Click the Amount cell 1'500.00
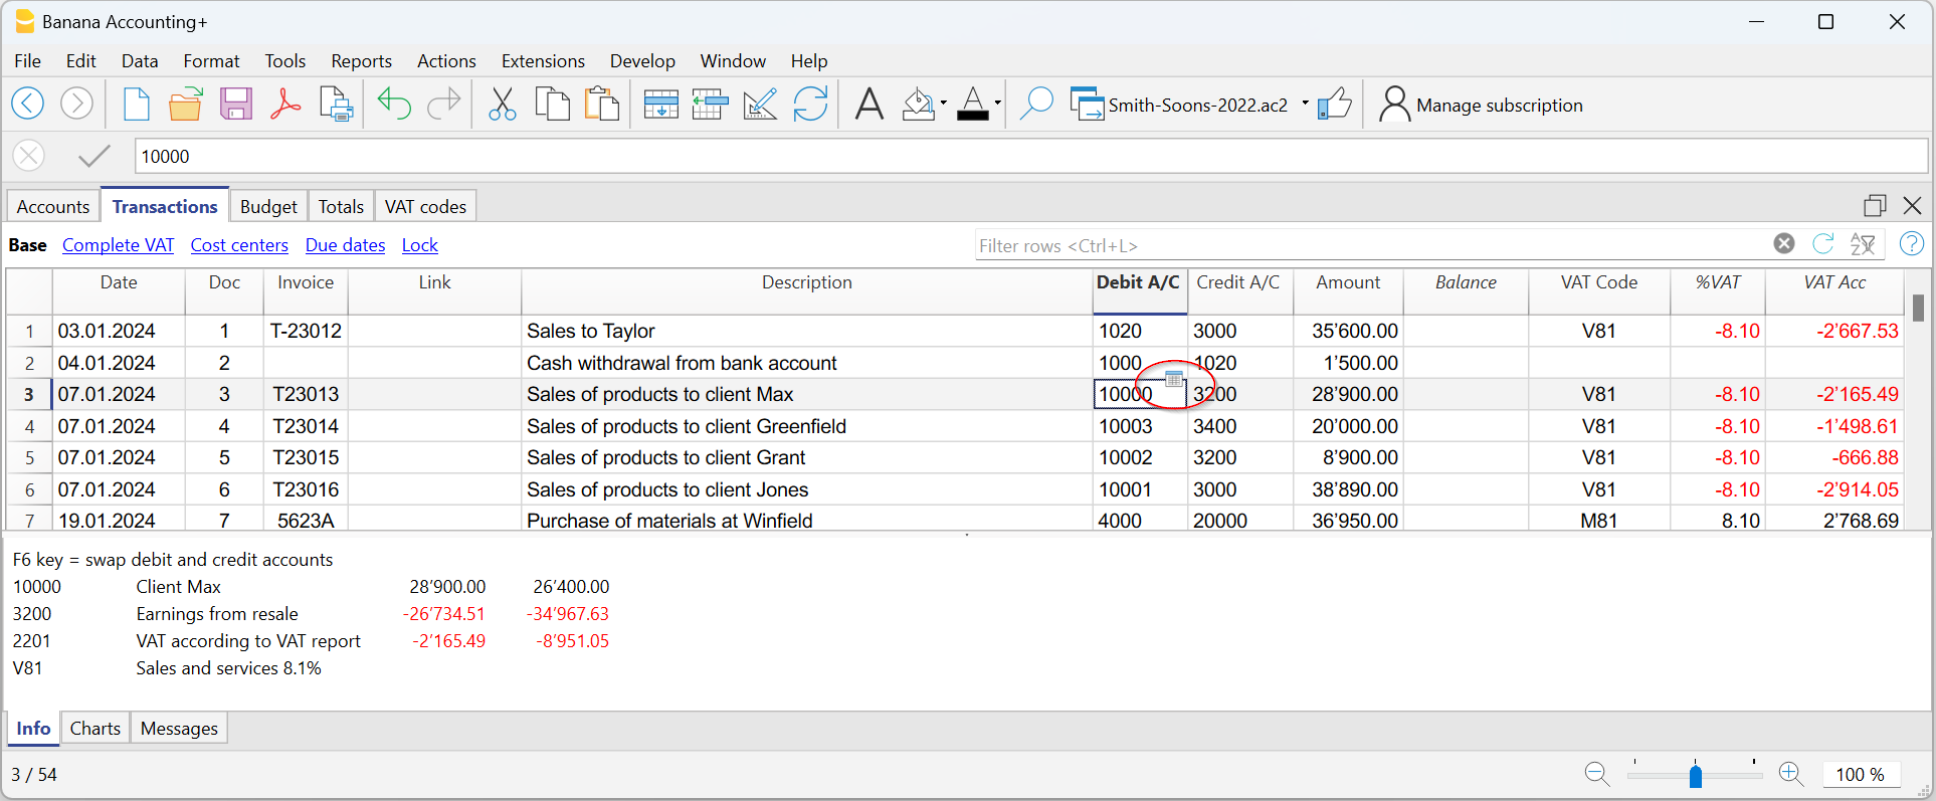The image size is (1936, 801). pos(1348,363)
